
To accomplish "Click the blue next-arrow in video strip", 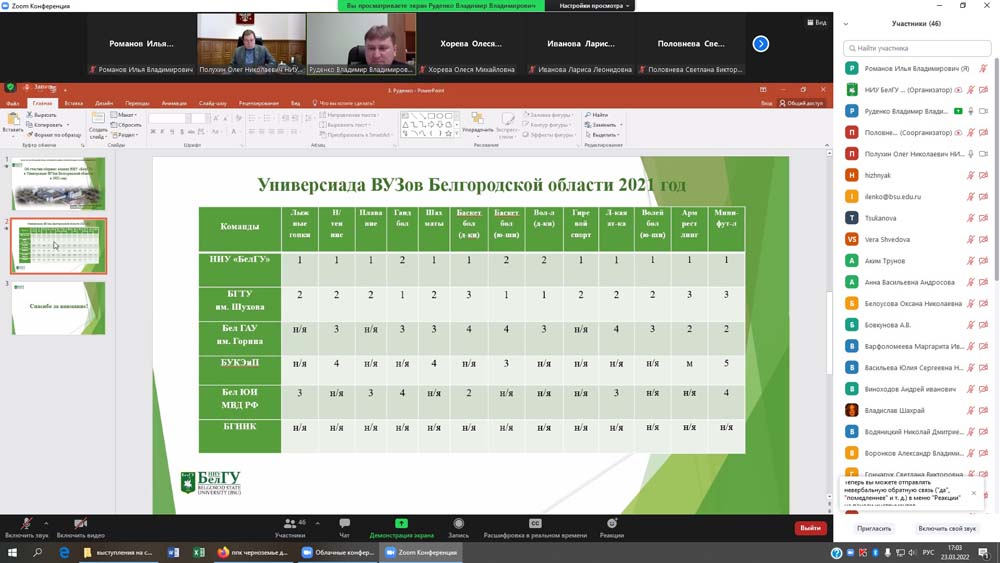I will coord(761,44).
